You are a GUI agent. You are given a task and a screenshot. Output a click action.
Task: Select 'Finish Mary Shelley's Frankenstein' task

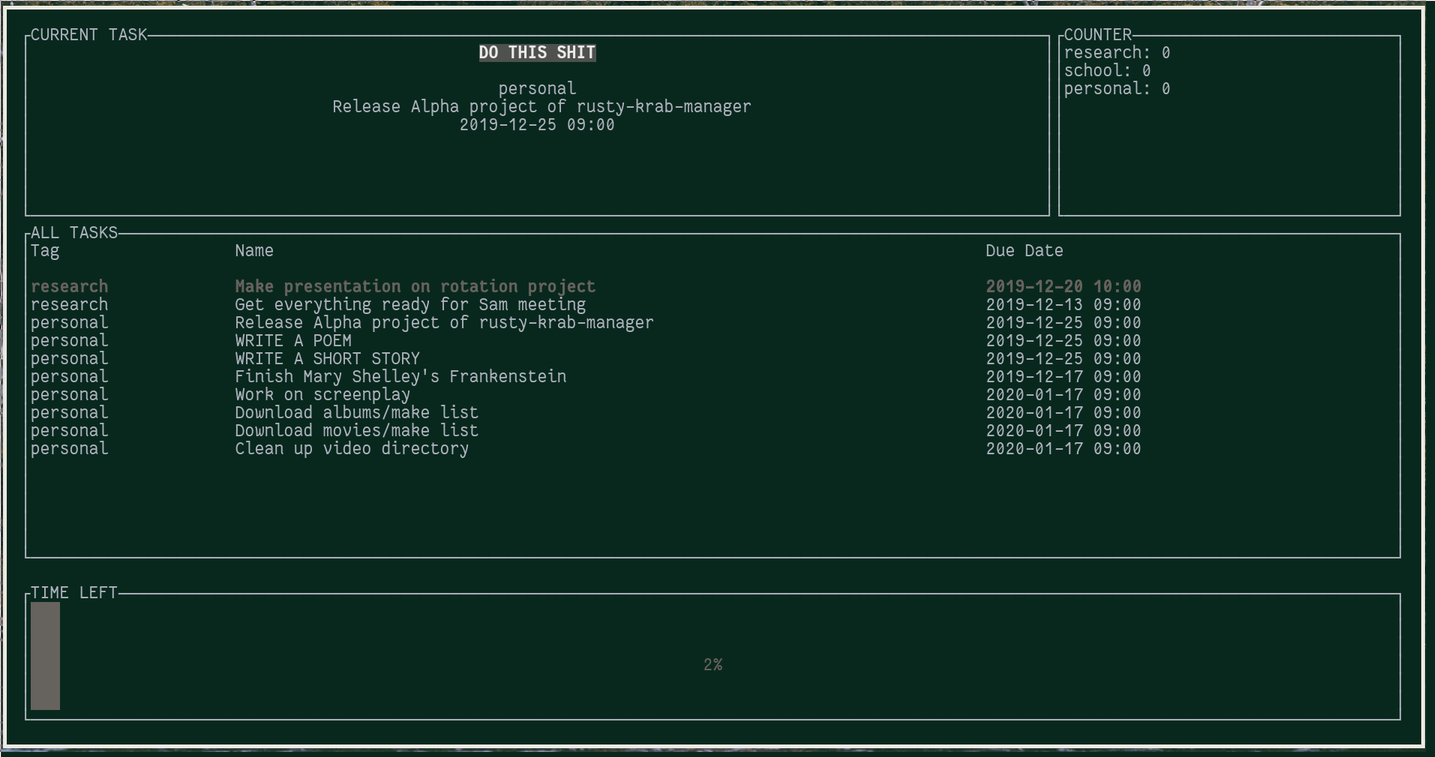[586, 377]
